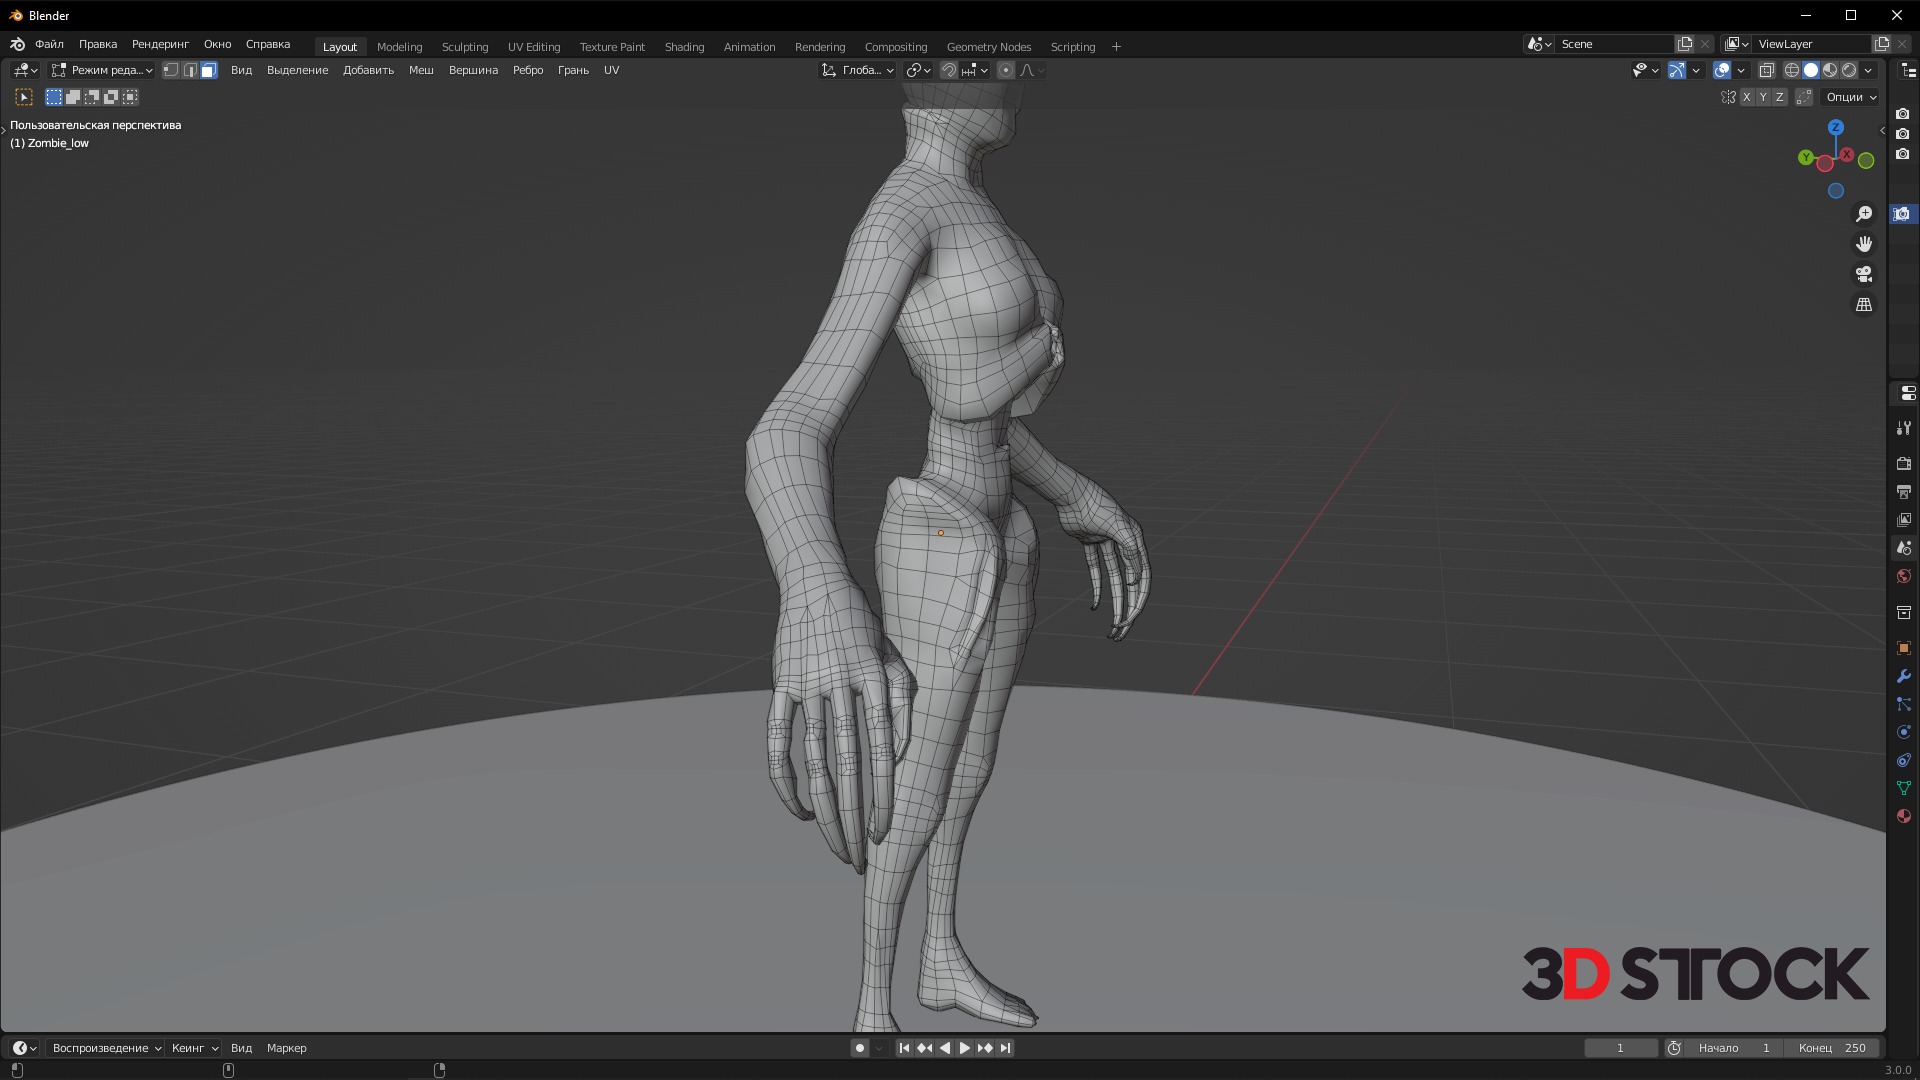Click the blue Z axis gizmo
Viewport: 1920px width, 1080px height.
(1836, 128)
